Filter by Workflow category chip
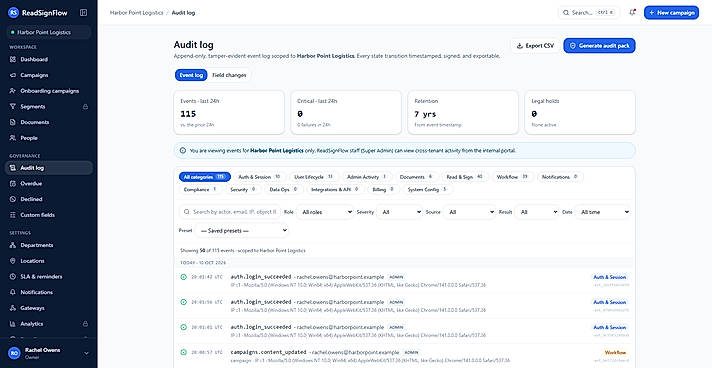This screenshot has height=368, width=712. pos(512,177)
